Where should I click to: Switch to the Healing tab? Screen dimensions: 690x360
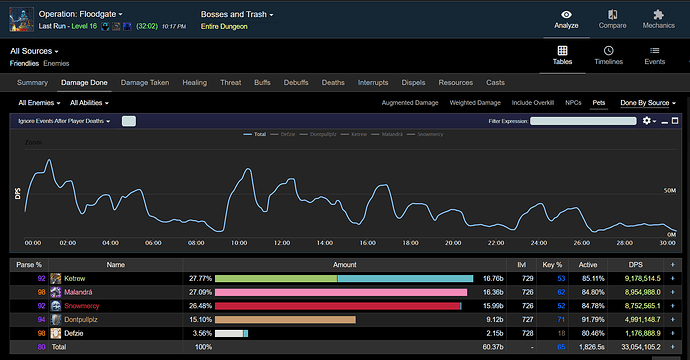coord(195,82)
